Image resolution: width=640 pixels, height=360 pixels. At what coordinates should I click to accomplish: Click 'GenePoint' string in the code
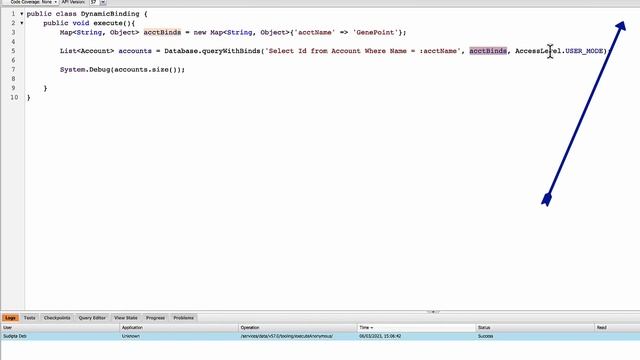point(375,32)
